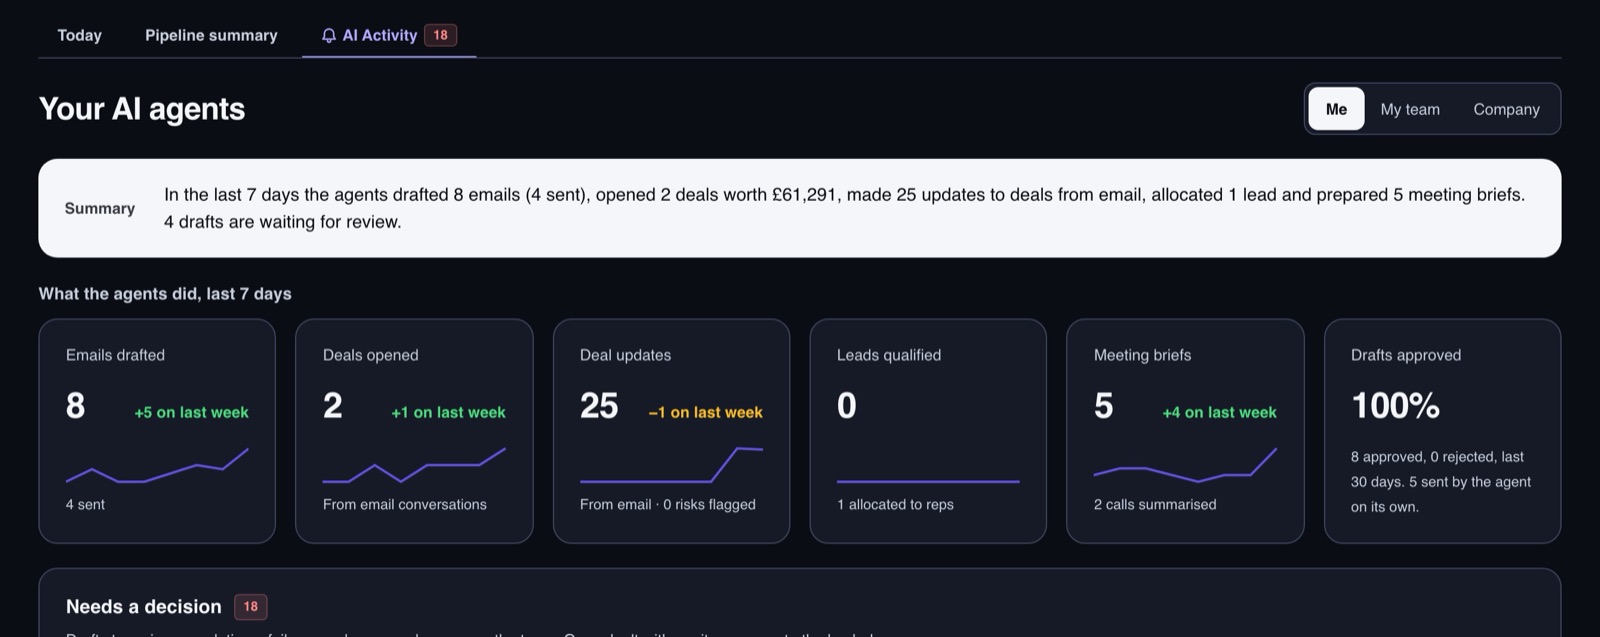This screenshot has width=1600, height=637.
Task: Click the '–1 on last week' text
Action: [x=705, y=412]
